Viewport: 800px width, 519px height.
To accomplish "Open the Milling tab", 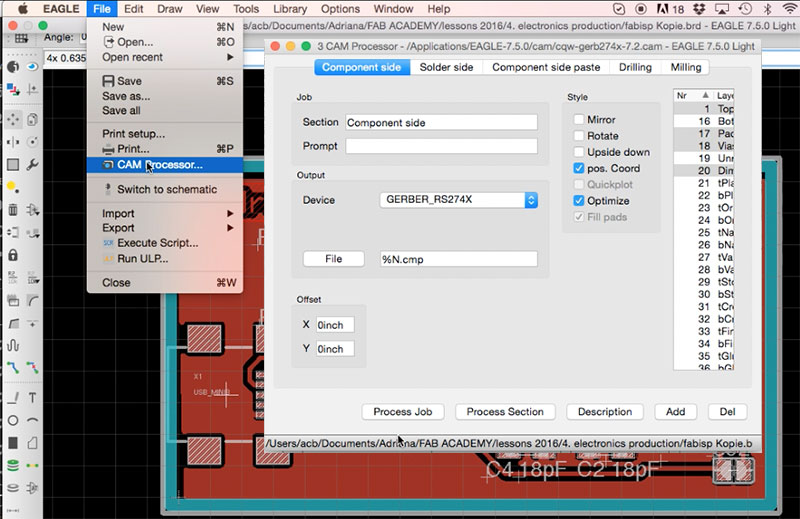I will [686, 67].
